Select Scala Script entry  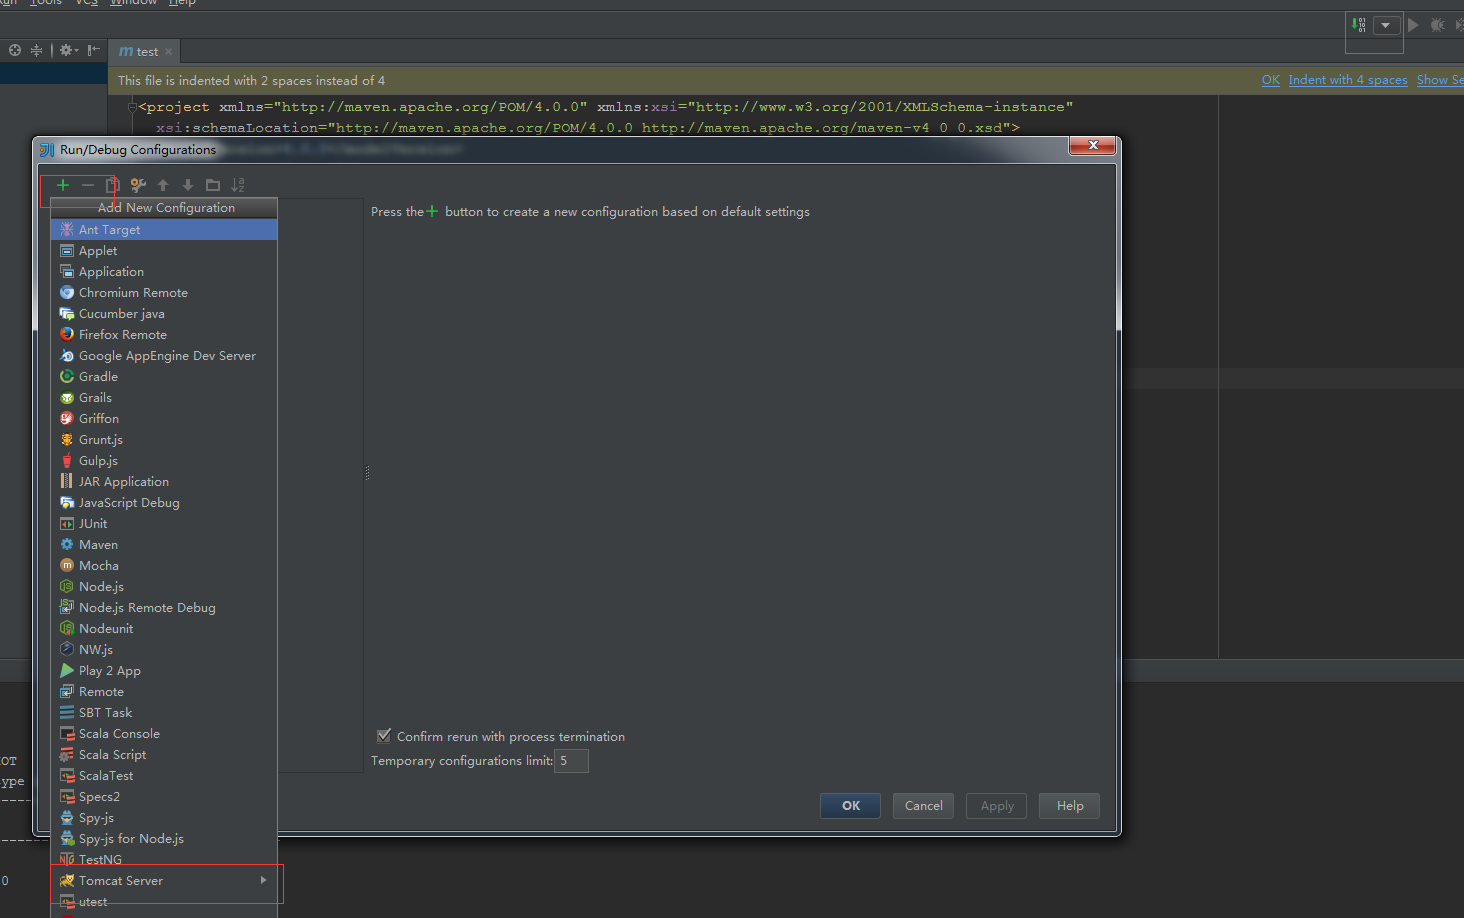[x=164, y=755]
